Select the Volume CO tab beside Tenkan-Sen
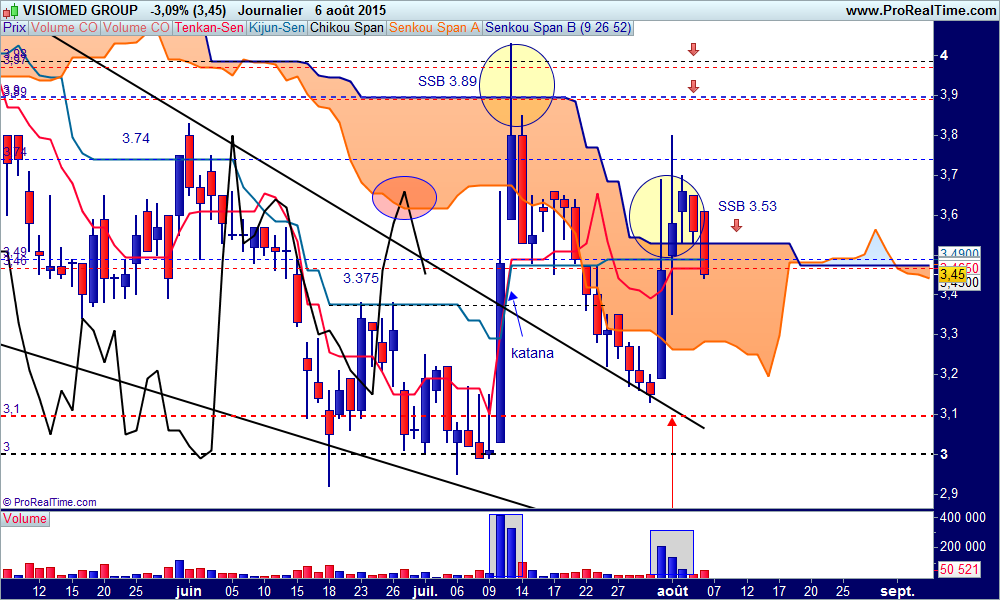Viewport: 1000px width, 600px height. pyautogui.click(x=136, y=27)
